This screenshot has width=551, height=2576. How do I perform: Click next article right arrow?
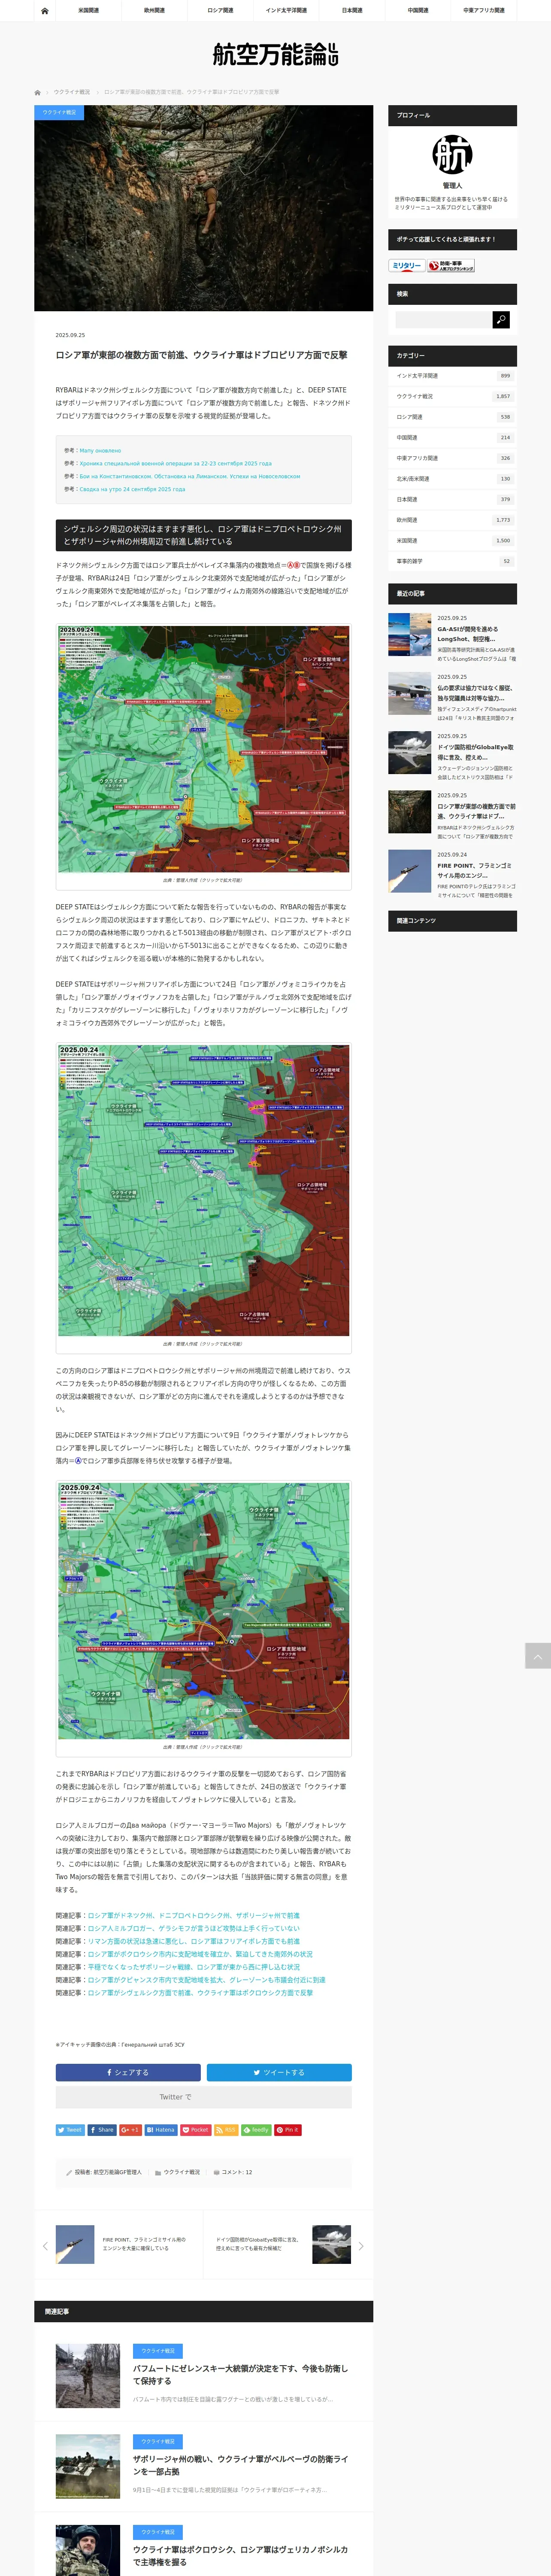click(x=361, y=2246)
